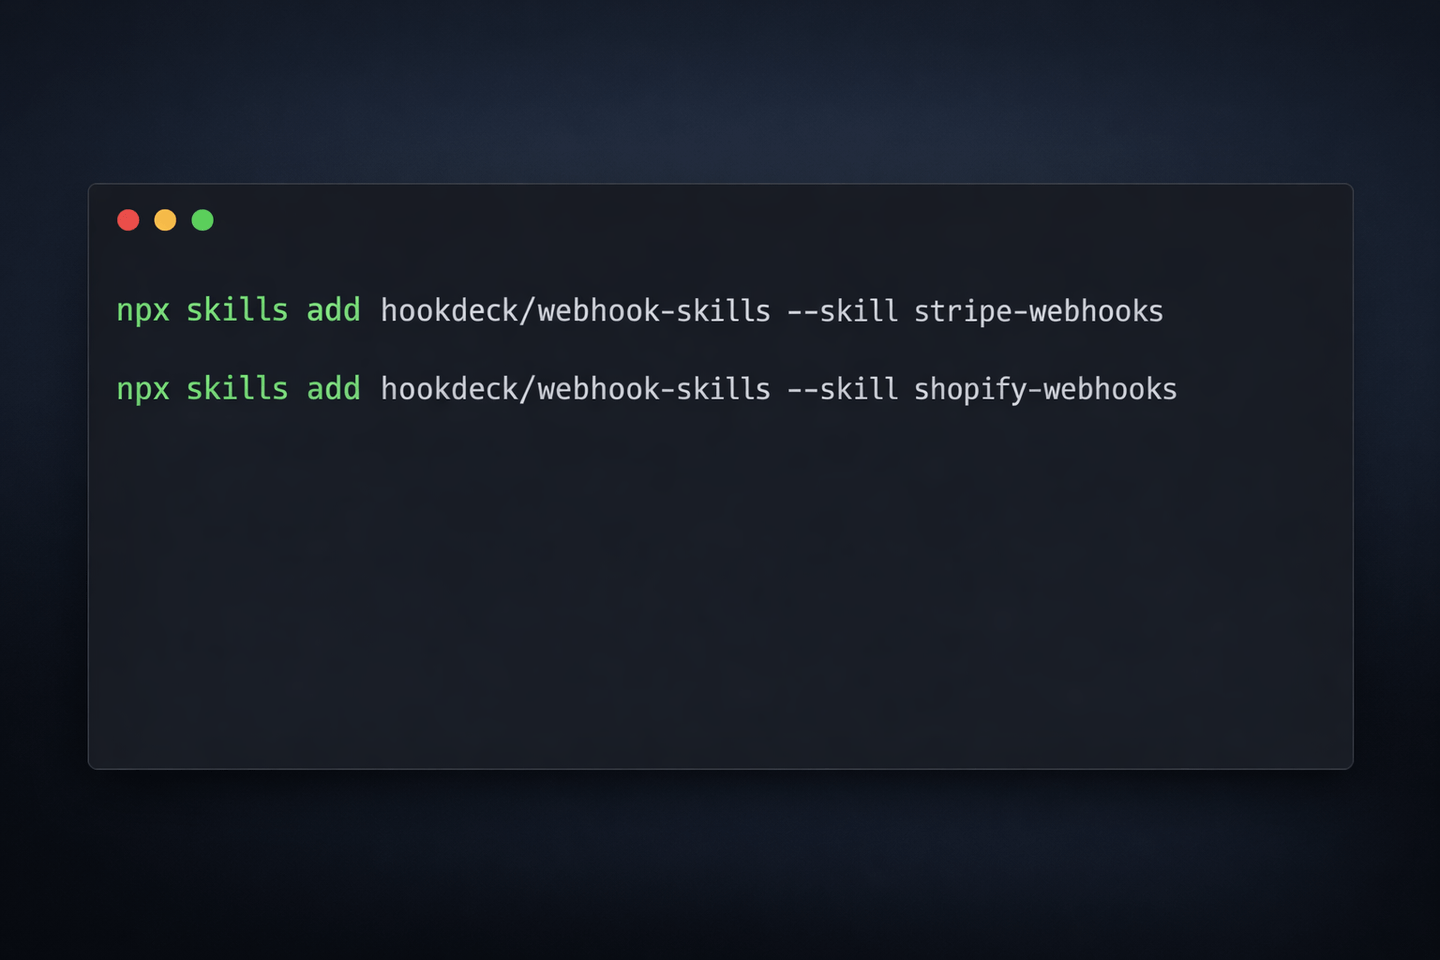Click the "--skill" flag on the first line
This screenshot has width=1440, height=960.
pyautogui.click(x=843, y=311)
